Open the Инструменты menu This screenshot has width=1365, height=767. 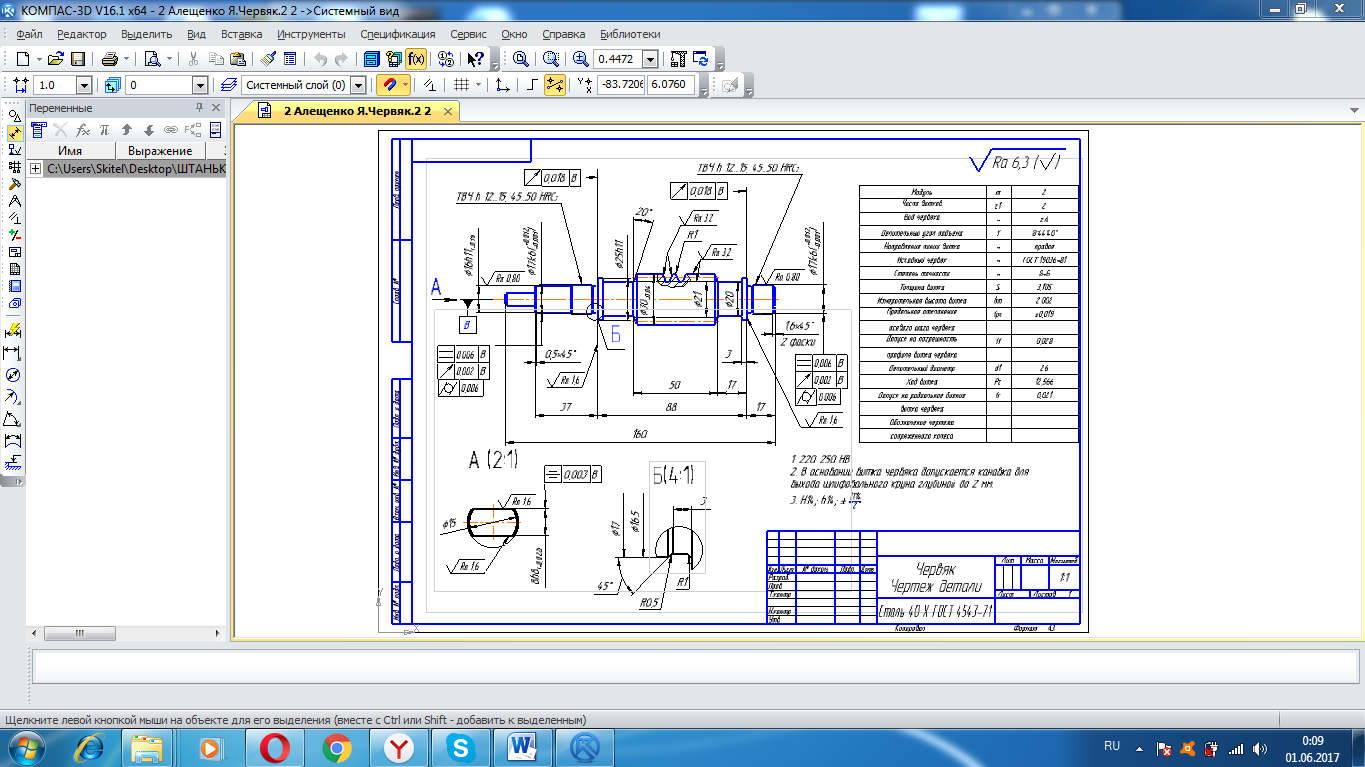click(311, 33)
